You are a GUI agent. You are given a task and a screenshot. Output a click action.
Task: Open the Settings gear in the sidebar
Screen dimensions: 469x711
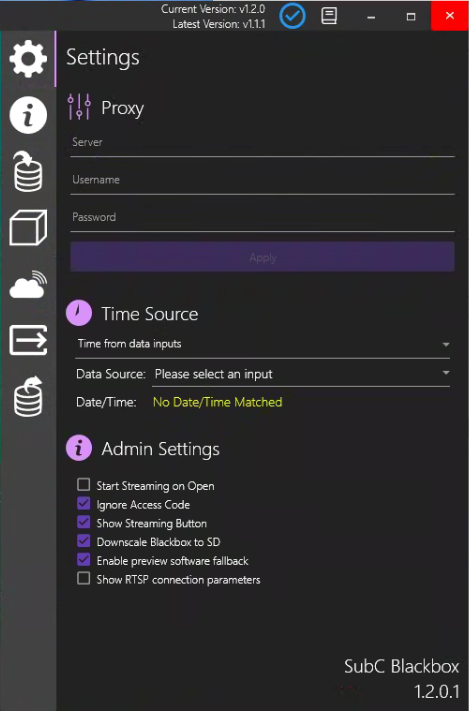(x=28, y=59)
